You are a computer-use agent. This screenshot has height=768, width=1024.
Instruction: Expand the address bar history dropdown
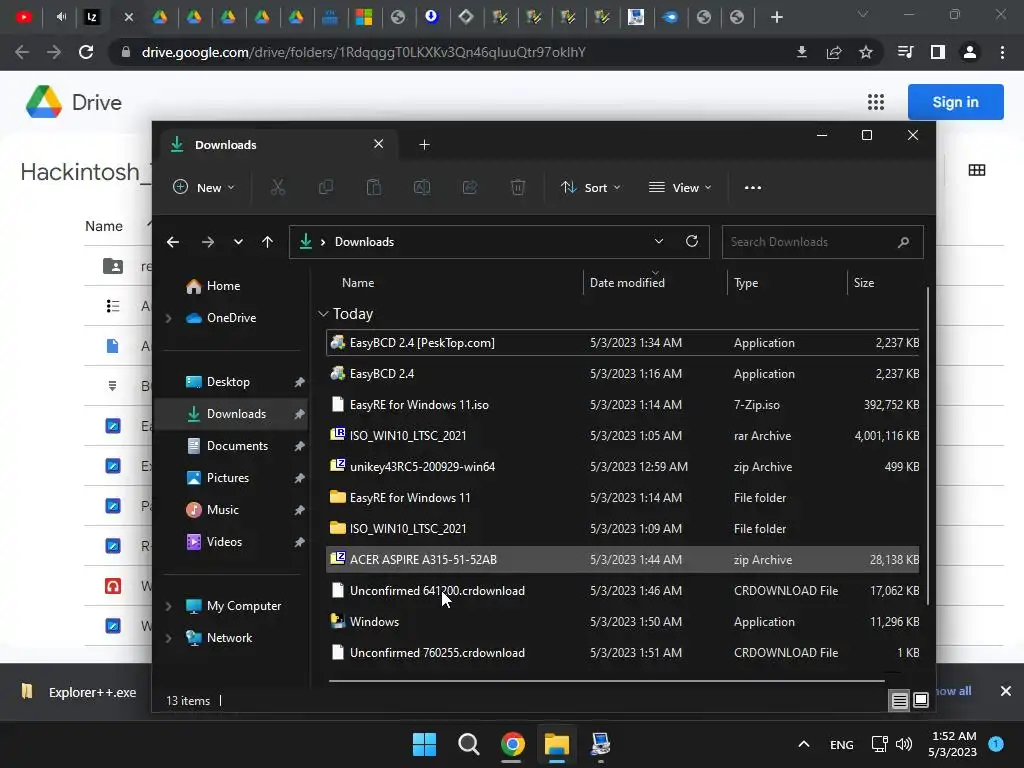(659, 241)
